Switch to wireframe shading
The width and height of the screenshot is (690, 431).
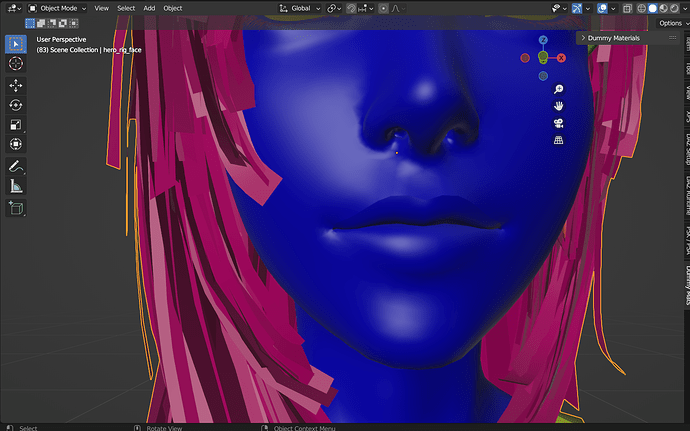click(642, 8)
